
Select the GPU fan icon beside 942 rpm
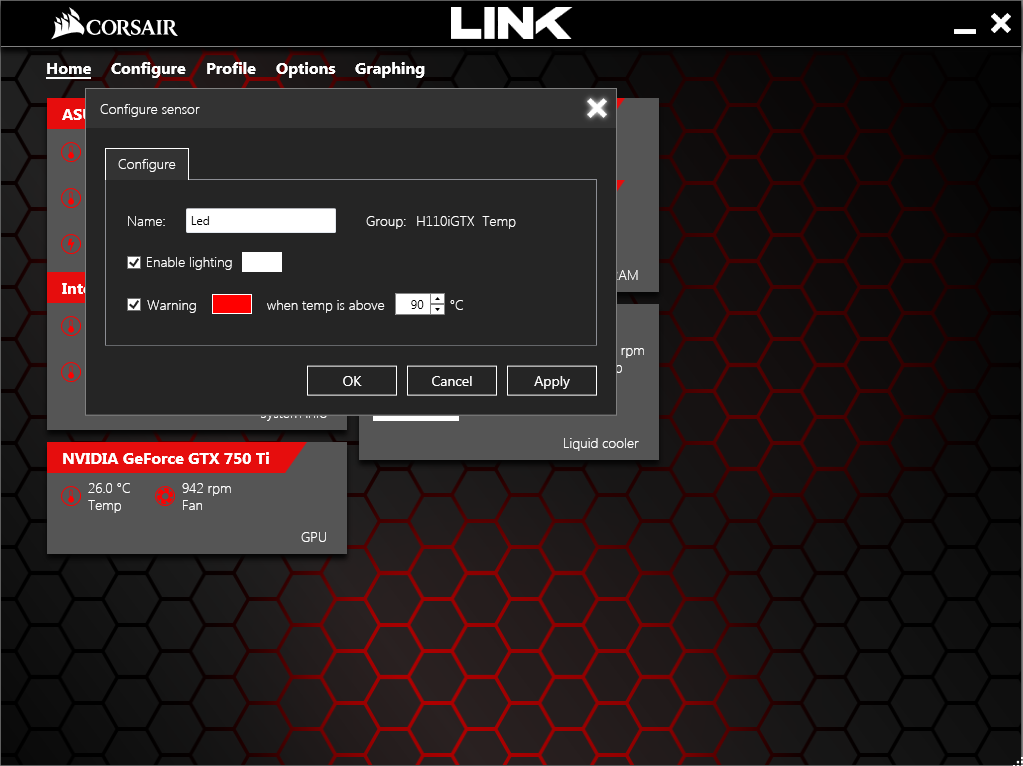164,497
